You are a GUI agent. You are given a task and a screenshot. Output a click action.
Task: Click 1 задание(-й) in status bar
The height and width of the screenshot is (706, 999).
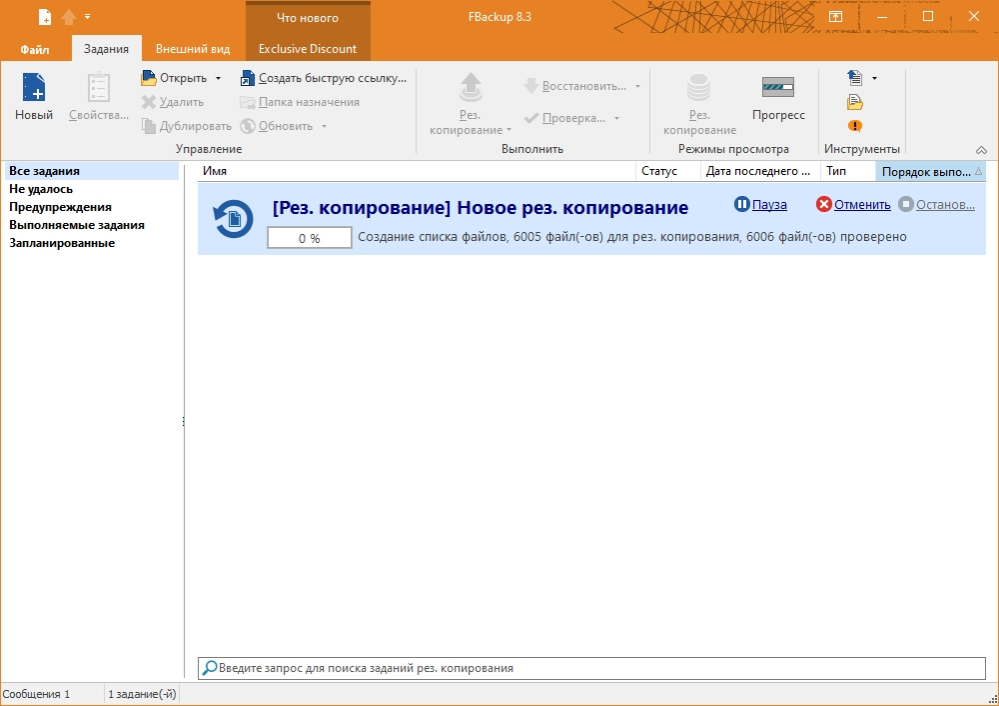[142, 694]
